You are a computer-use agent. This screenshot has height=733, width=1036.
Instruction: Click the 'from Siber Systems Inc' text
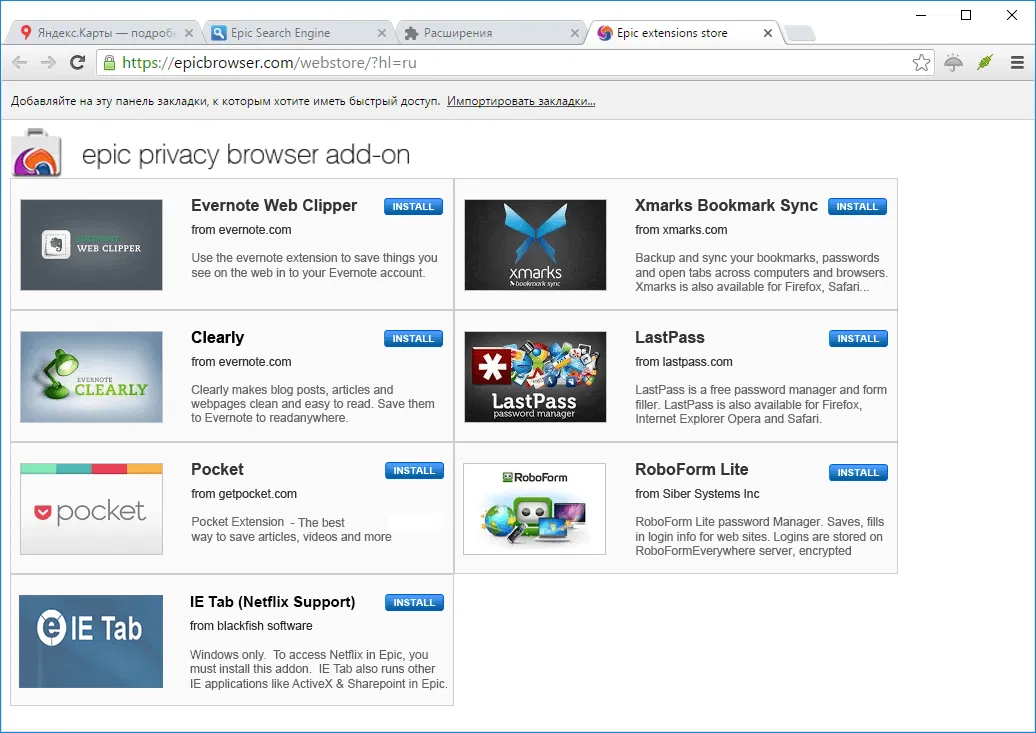pos(697,494)
